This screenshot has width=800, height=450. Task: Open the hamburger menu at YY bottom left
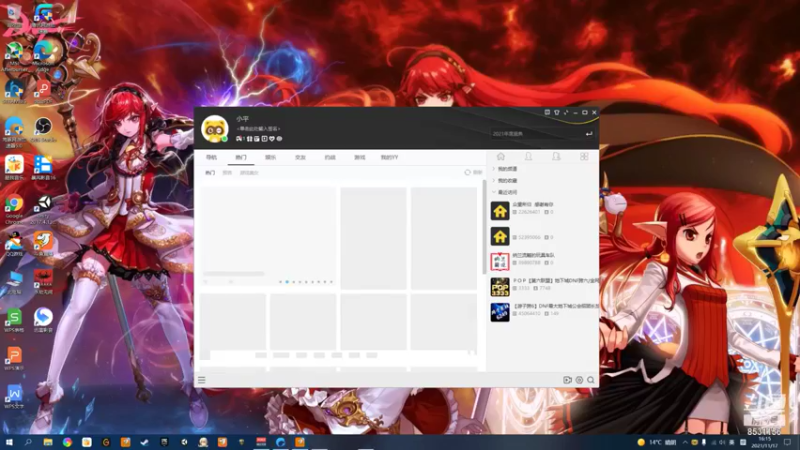[202, 380]
